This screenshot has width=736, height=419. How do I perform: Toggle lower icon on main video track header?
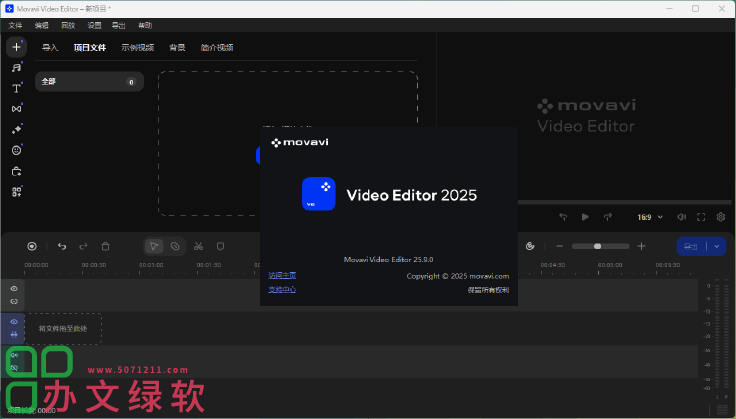pyautogui.click(x=14, y=335)
